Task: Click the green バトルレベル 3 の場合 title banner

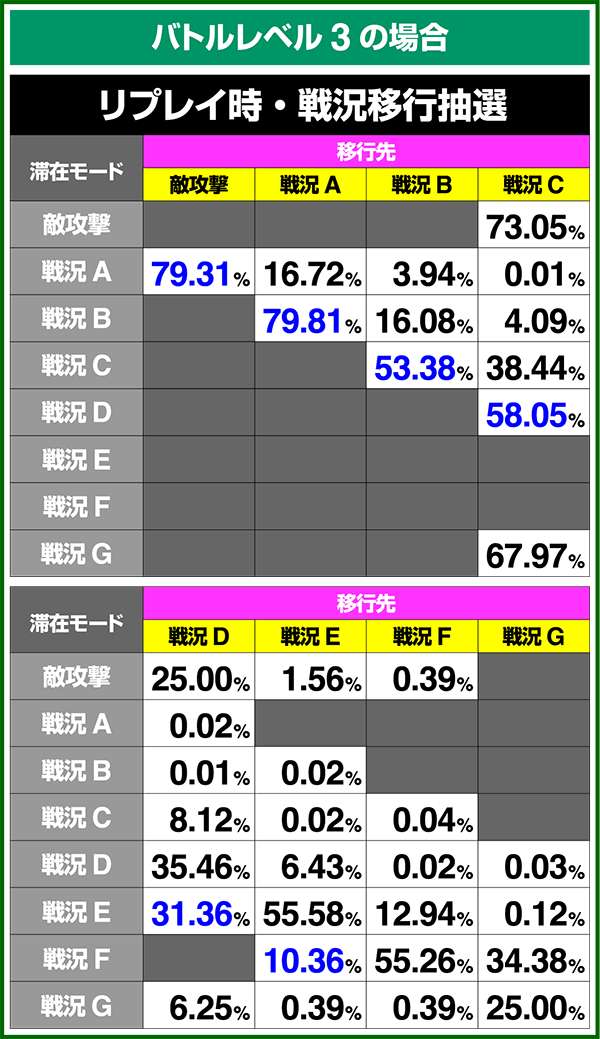Action: [299, 37]
